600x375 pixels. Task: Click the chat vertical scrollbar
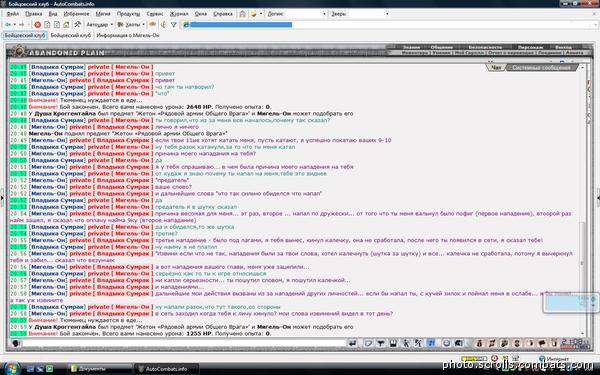pos(582,201)
